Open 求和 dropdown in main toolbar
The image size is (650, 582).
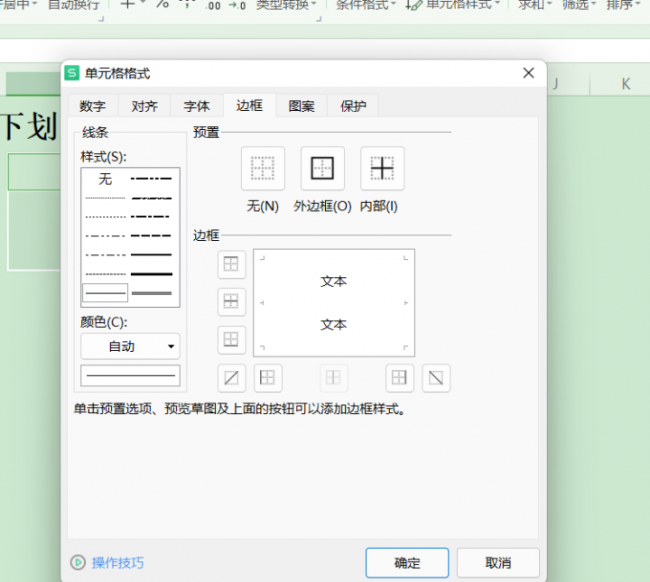coord(535,5)
